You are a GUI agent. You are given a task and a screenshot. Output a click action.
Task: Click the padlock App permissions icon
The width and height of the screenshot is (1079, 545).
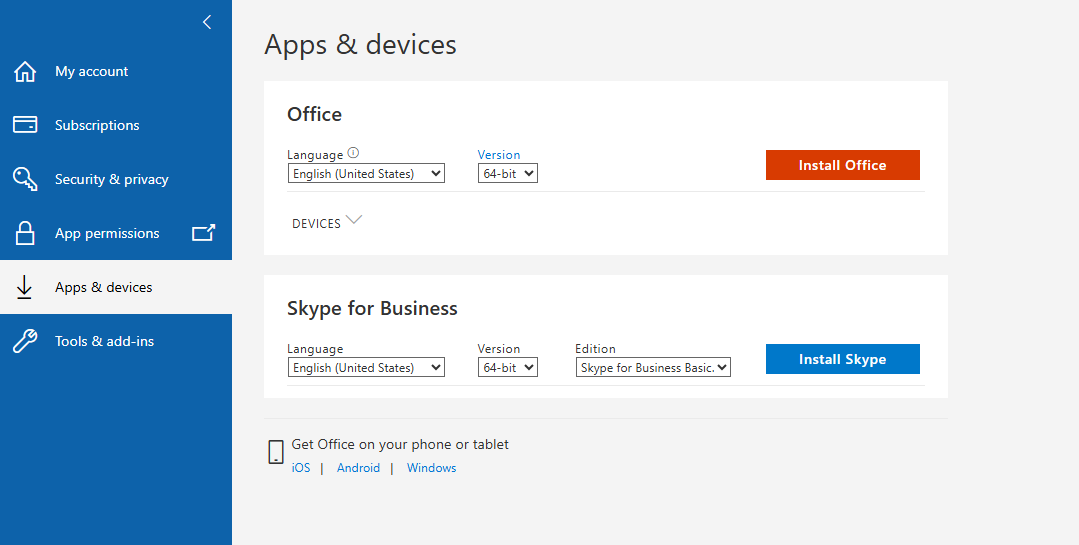point(25,233)
